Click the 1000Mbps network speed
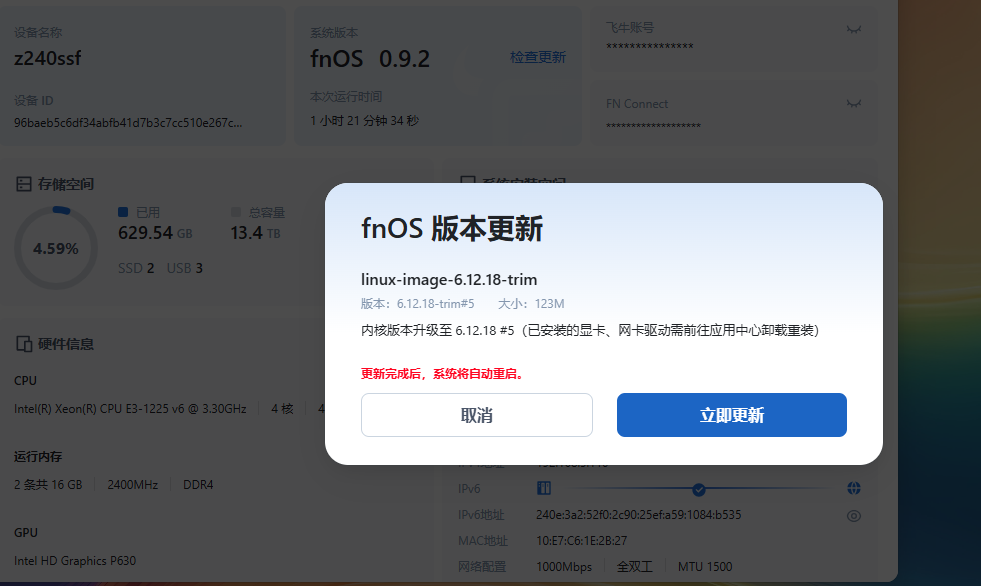Image resolution: width=981 pixels, height=586 pixels. click(564, 567)
